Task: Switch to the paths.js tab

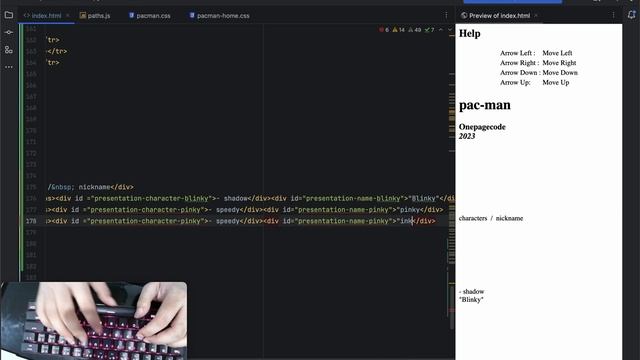Action: tap(95, 16)
